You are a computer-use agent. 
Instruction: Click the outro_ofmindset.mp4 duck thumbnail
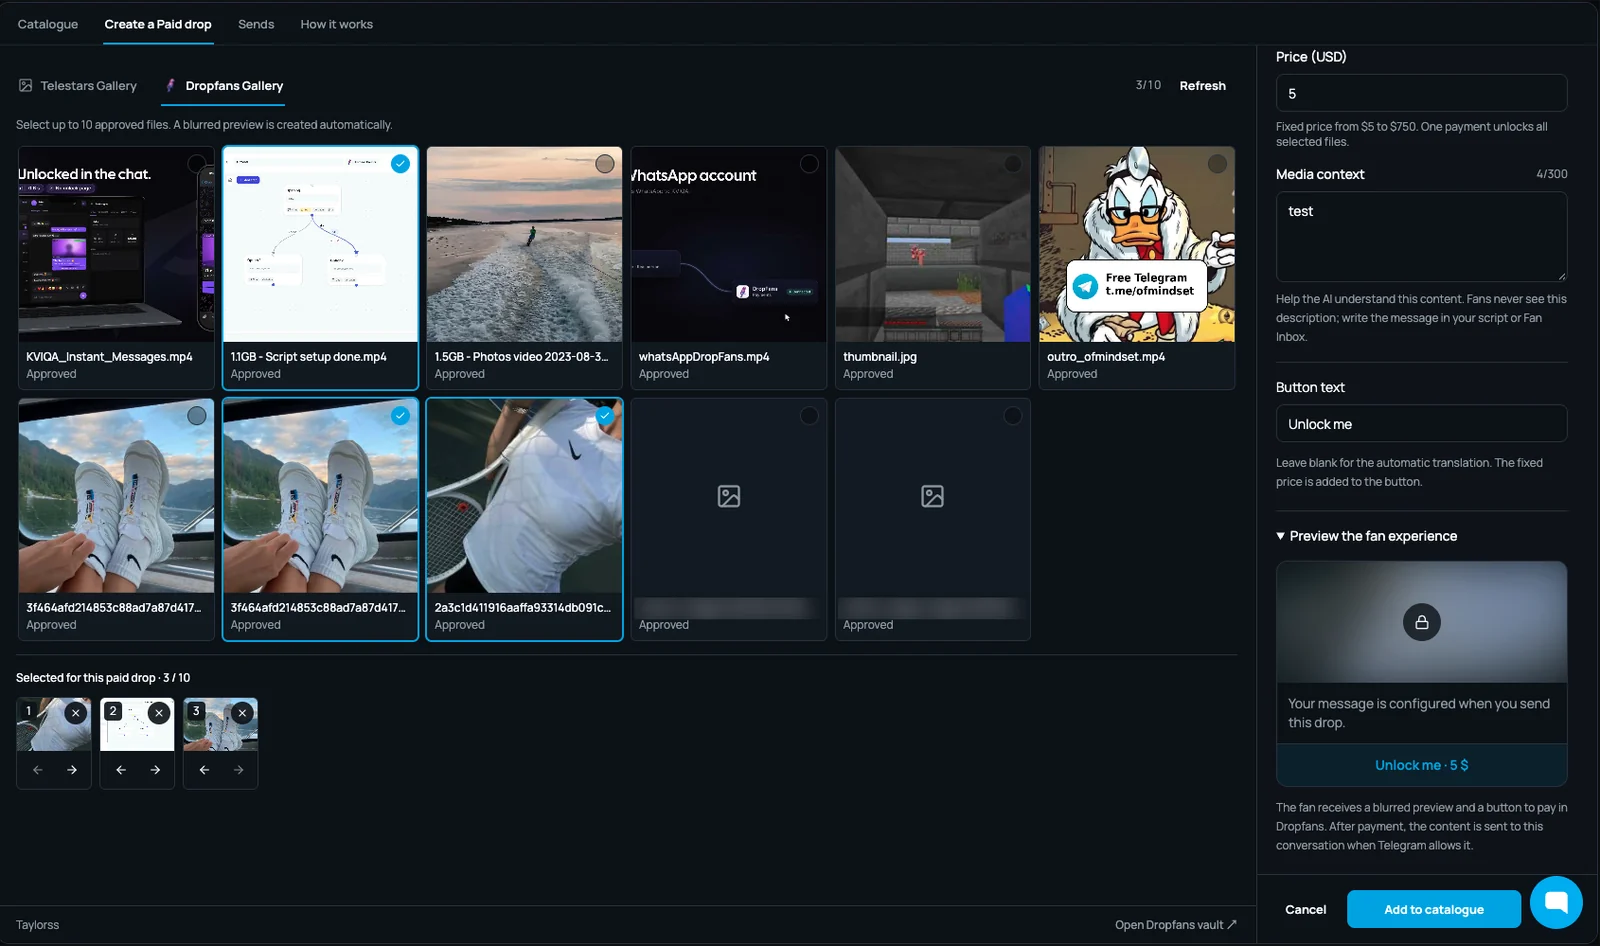click(1137, 245)
